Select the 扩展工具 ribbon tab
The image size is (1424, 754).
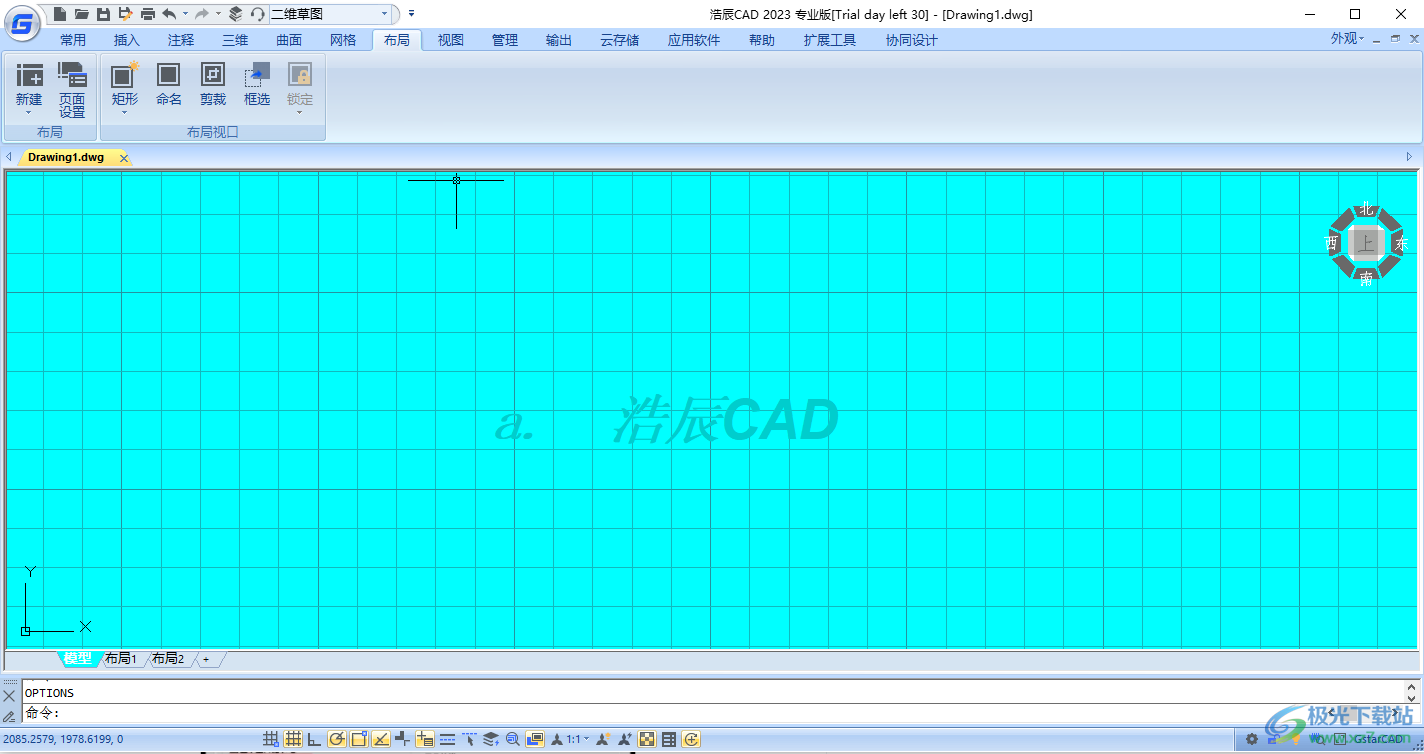(830, 40)
